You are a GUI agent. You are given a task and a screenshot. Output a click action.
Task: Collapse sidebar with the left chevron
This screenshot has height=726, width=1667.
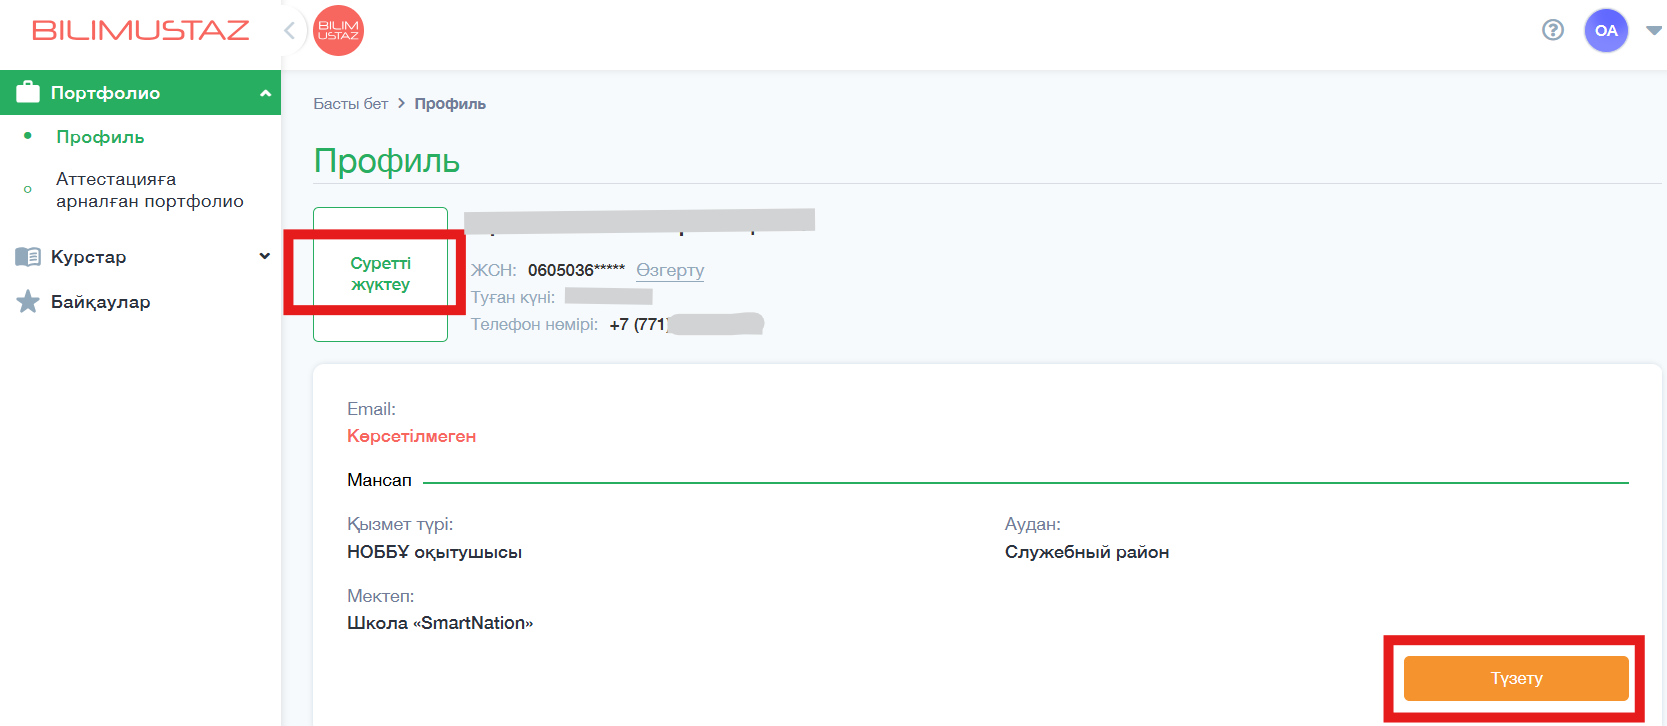(290, 31)
